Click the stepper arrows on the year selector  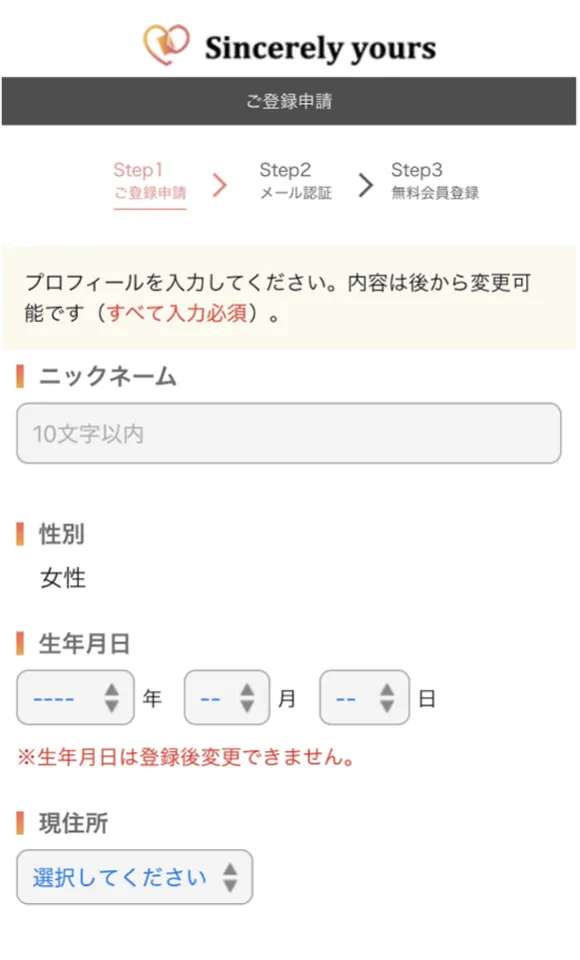pos(113,697)
